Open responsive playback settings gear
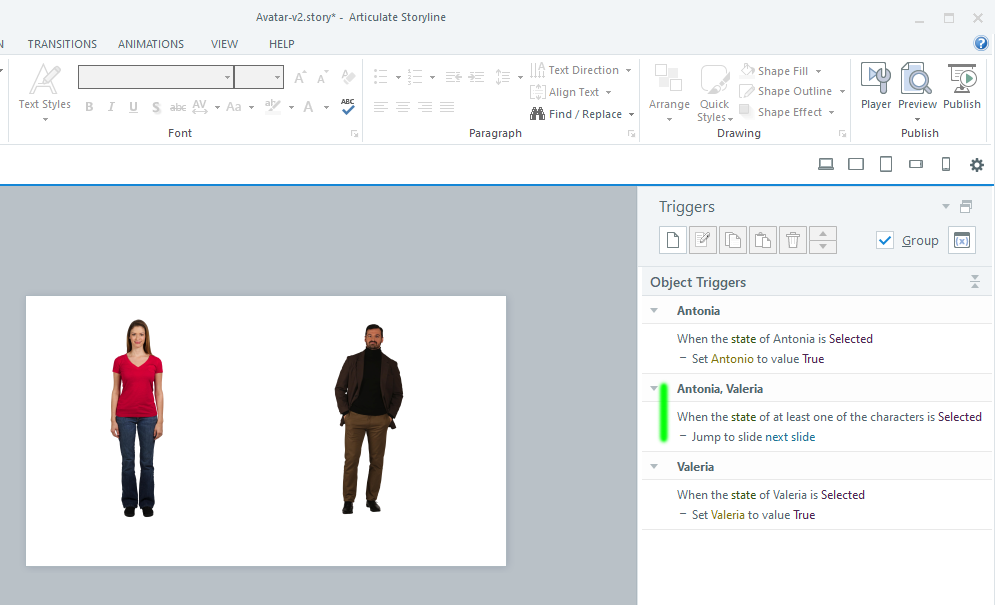 977,165
